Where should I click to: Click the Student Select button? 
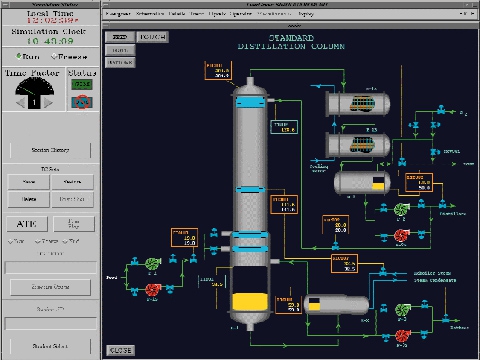point(50,346)
